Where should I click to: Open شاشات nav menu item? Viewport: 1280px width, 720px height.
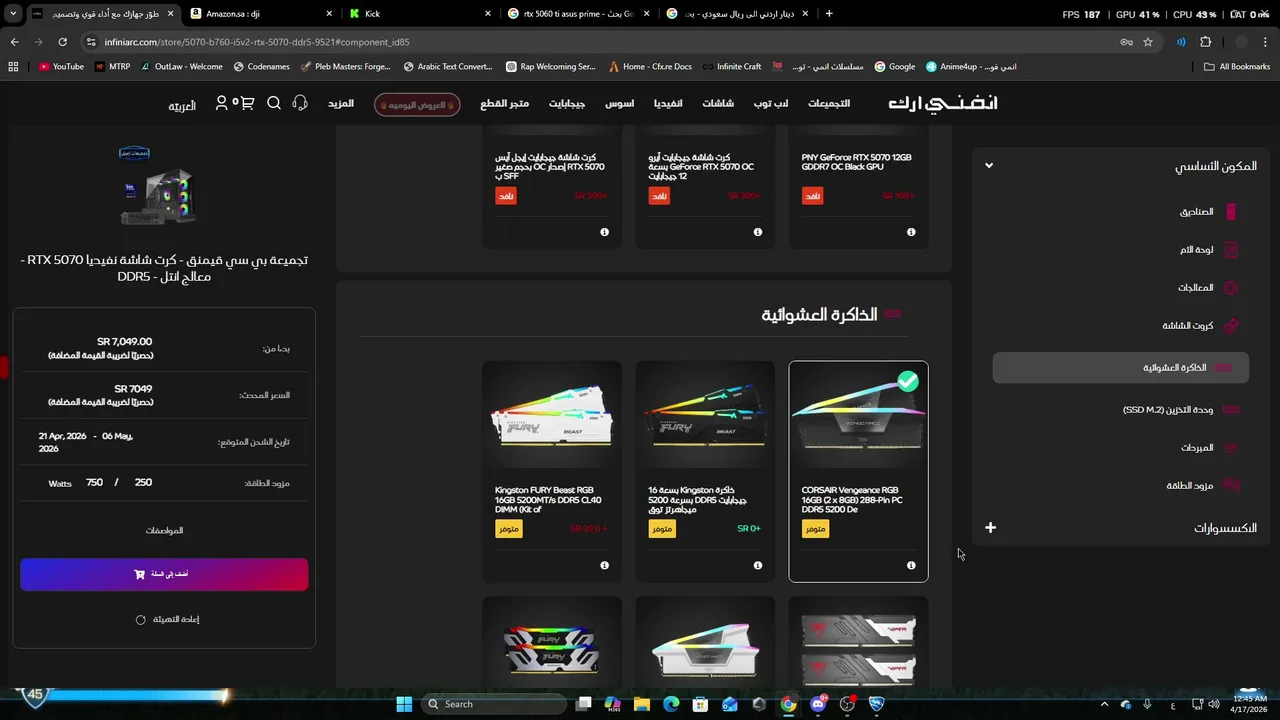tap(718, 104)
